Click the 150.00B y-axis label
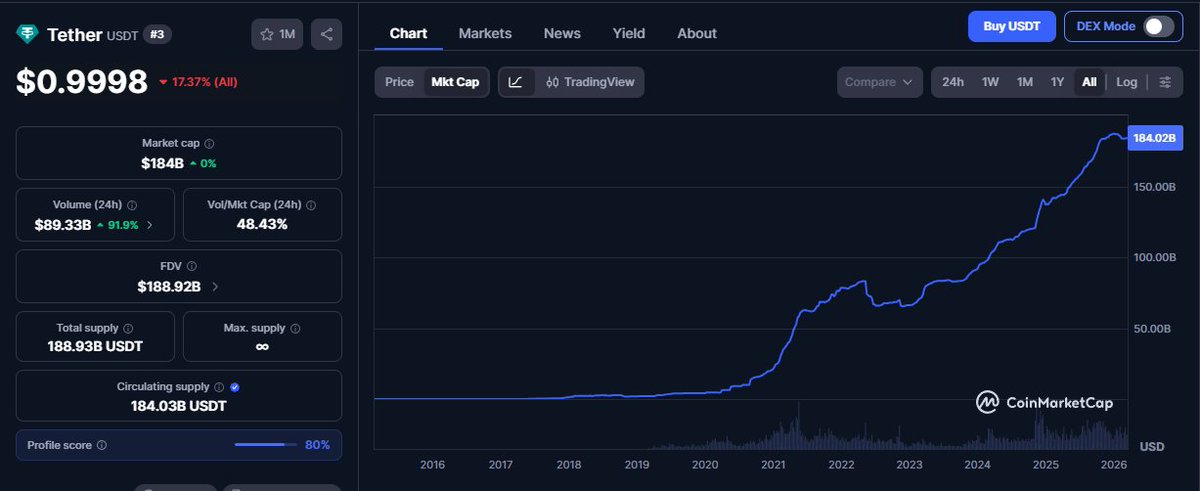This screenshot has height=491, width=1200. pos(1154,187)
